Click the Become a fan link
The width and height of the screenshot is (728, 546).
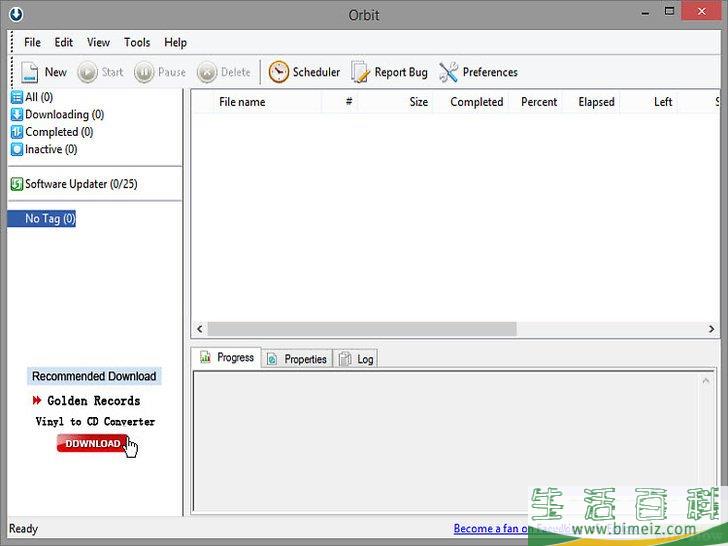(492, 528)
